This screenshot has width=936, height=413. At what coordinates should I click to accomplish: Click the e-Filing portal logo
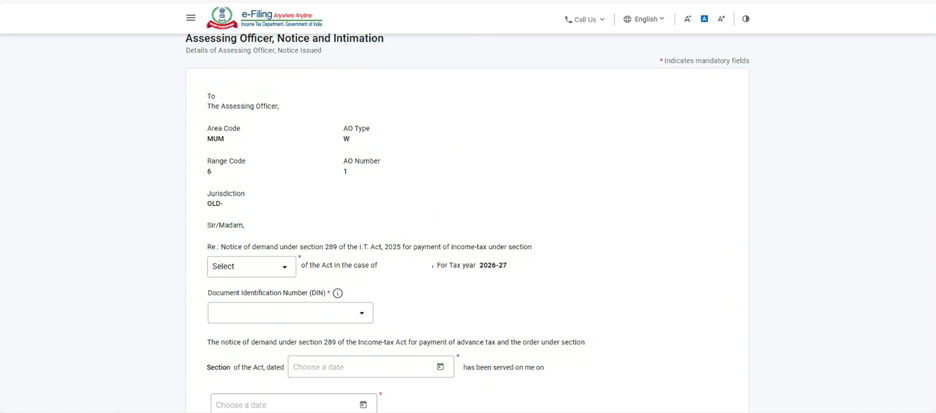[265, 18]
